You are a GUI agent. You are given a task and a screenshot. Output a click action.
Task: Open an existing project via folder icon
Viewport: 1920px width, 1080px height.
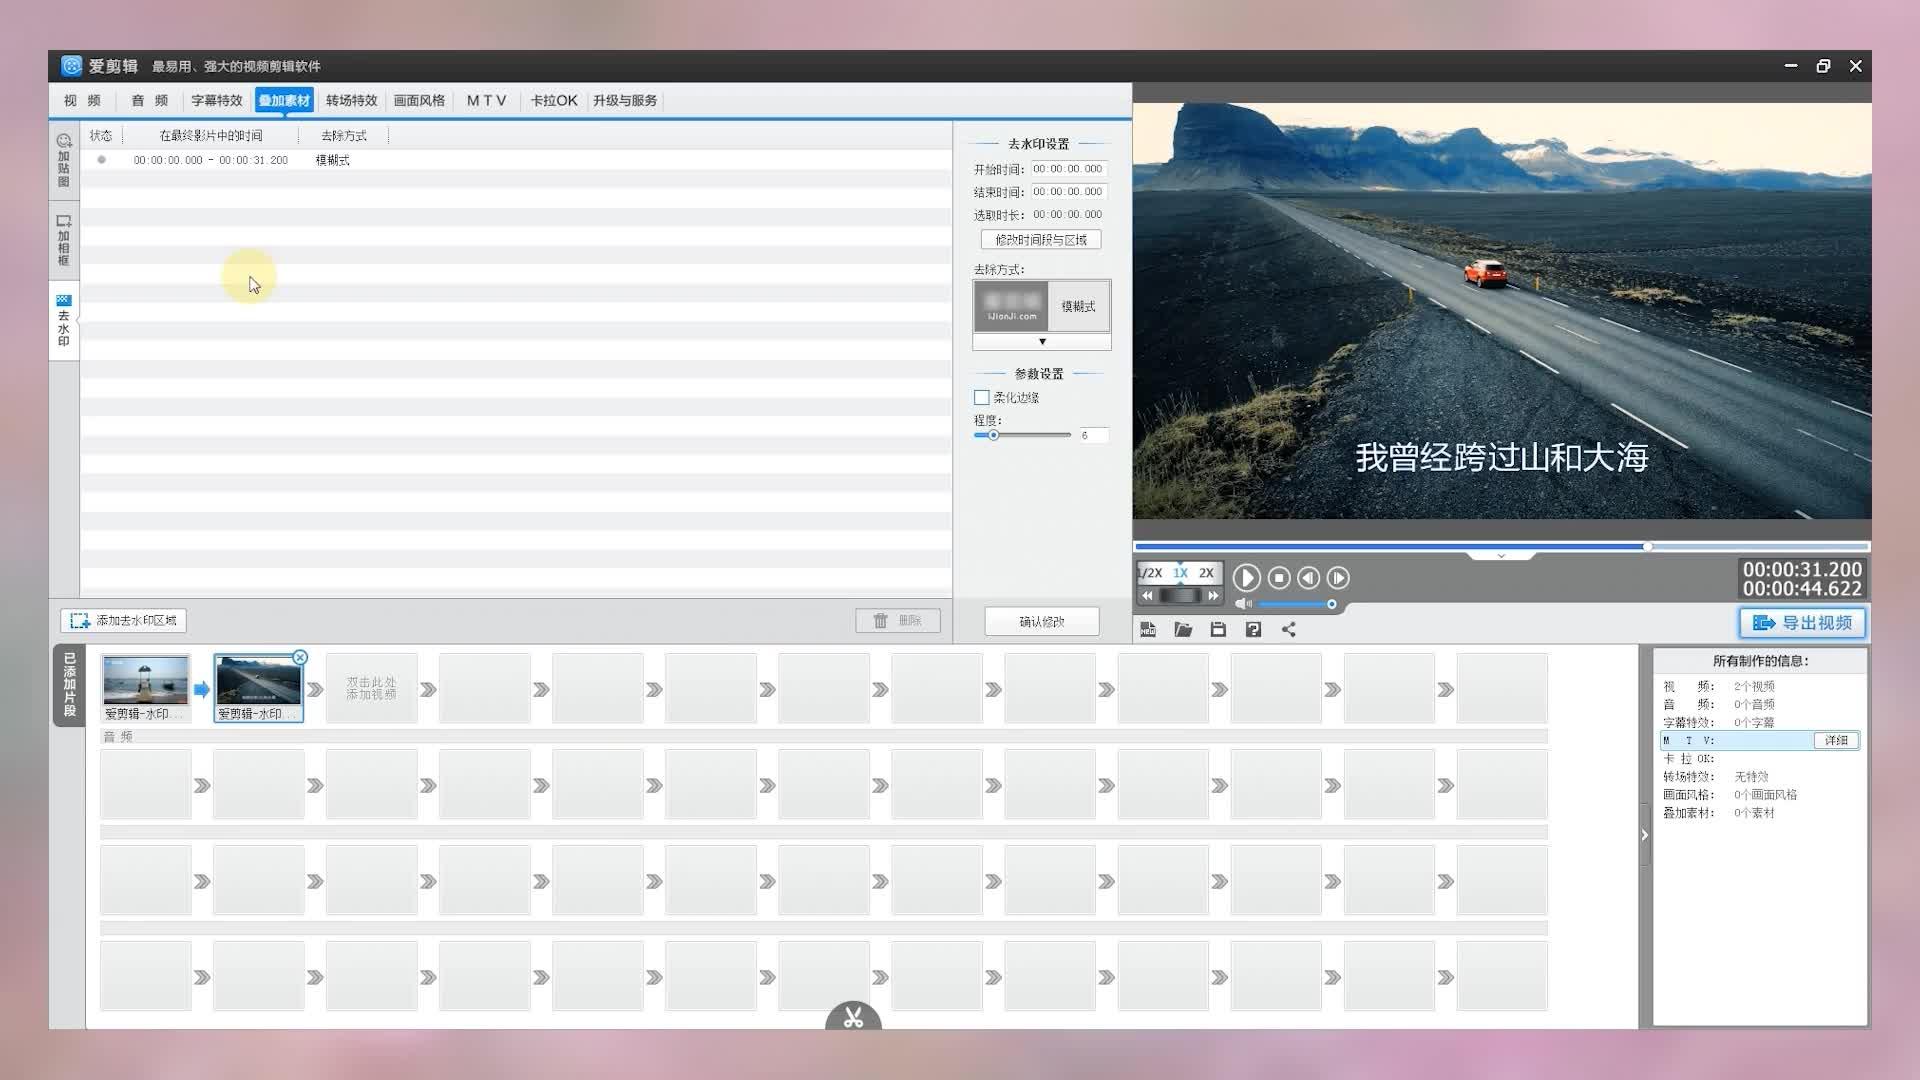(1183, 629)
